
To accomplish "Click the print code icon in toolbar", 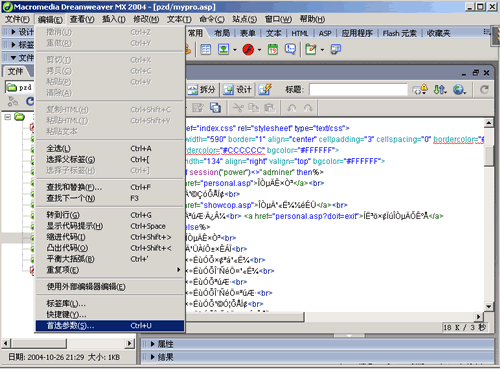I will [x=197, y=108].
